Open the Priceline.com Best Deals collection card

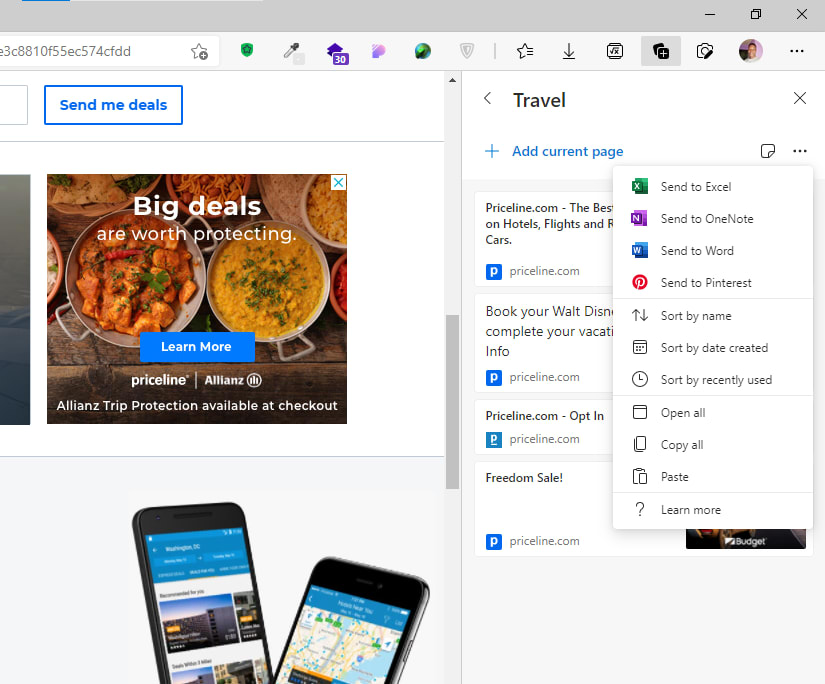coord(544,239)
